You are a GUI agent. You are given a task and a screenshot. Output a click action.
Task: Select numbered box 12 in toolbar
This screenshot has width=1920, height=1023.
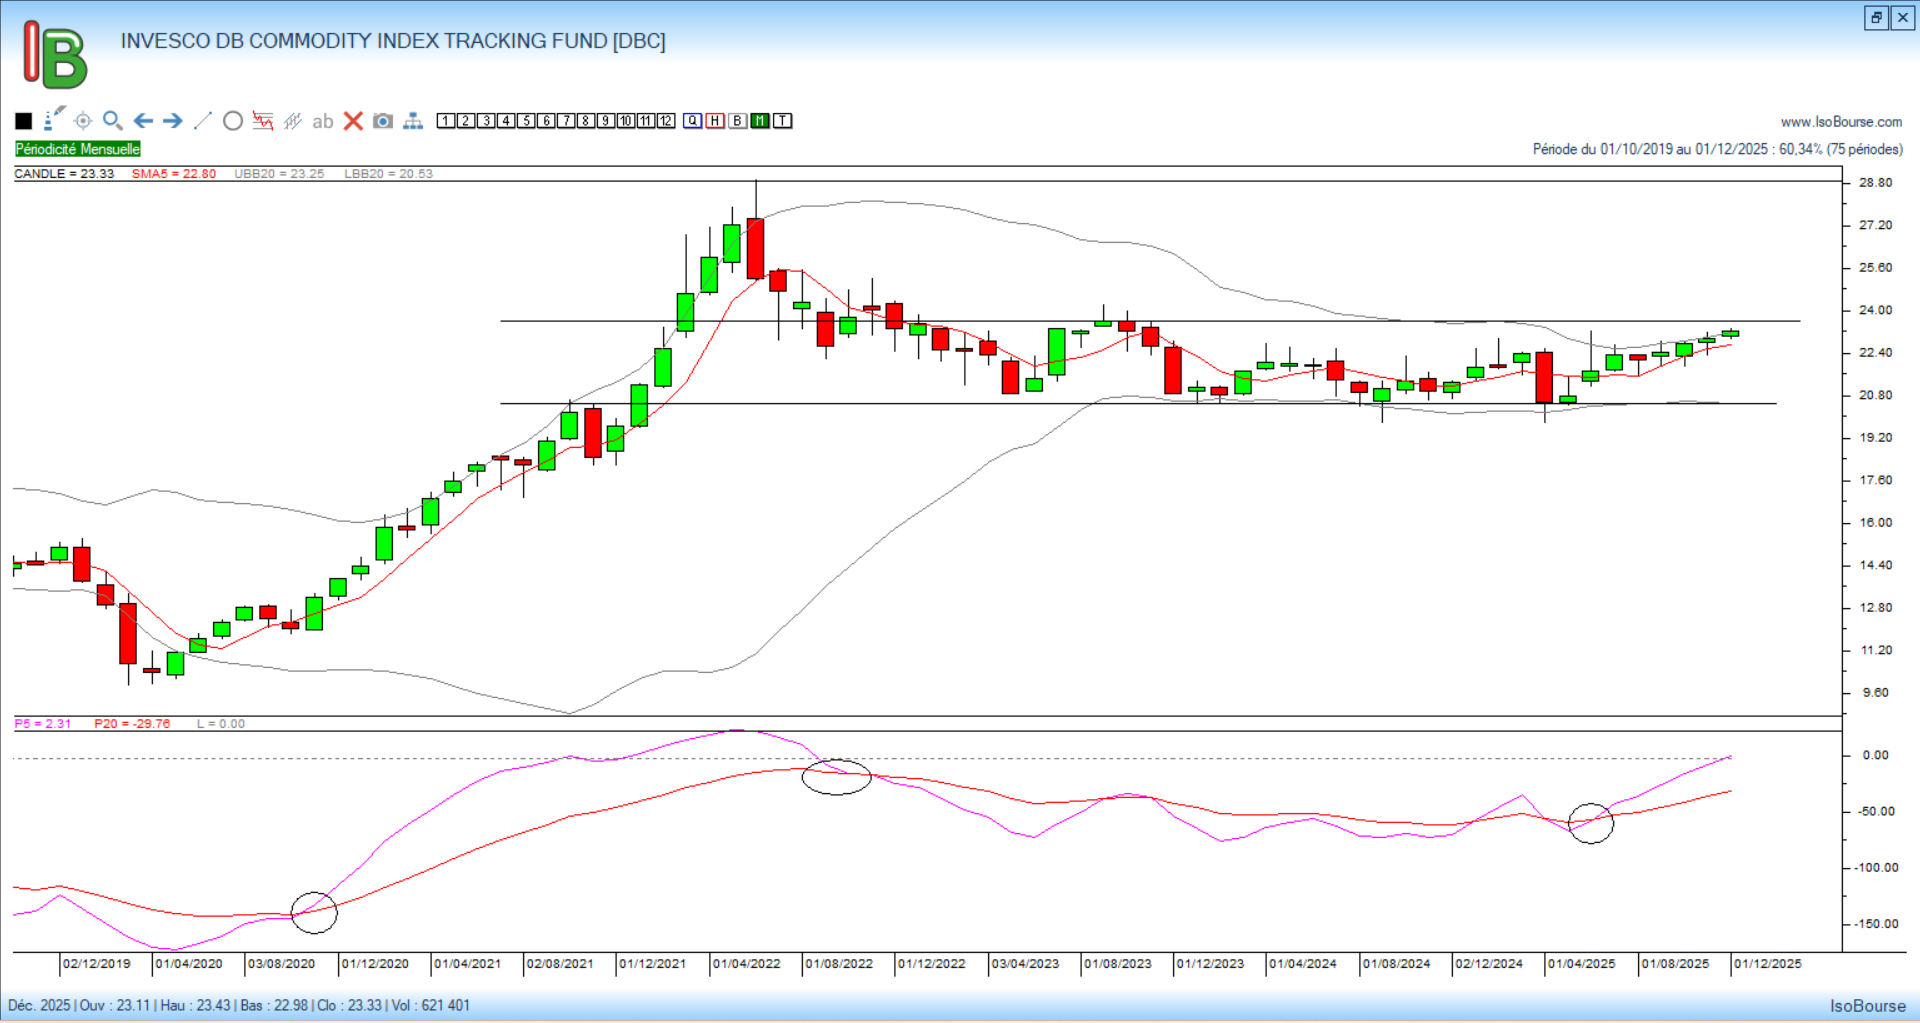pyautogui.click(x=666, y=121)
